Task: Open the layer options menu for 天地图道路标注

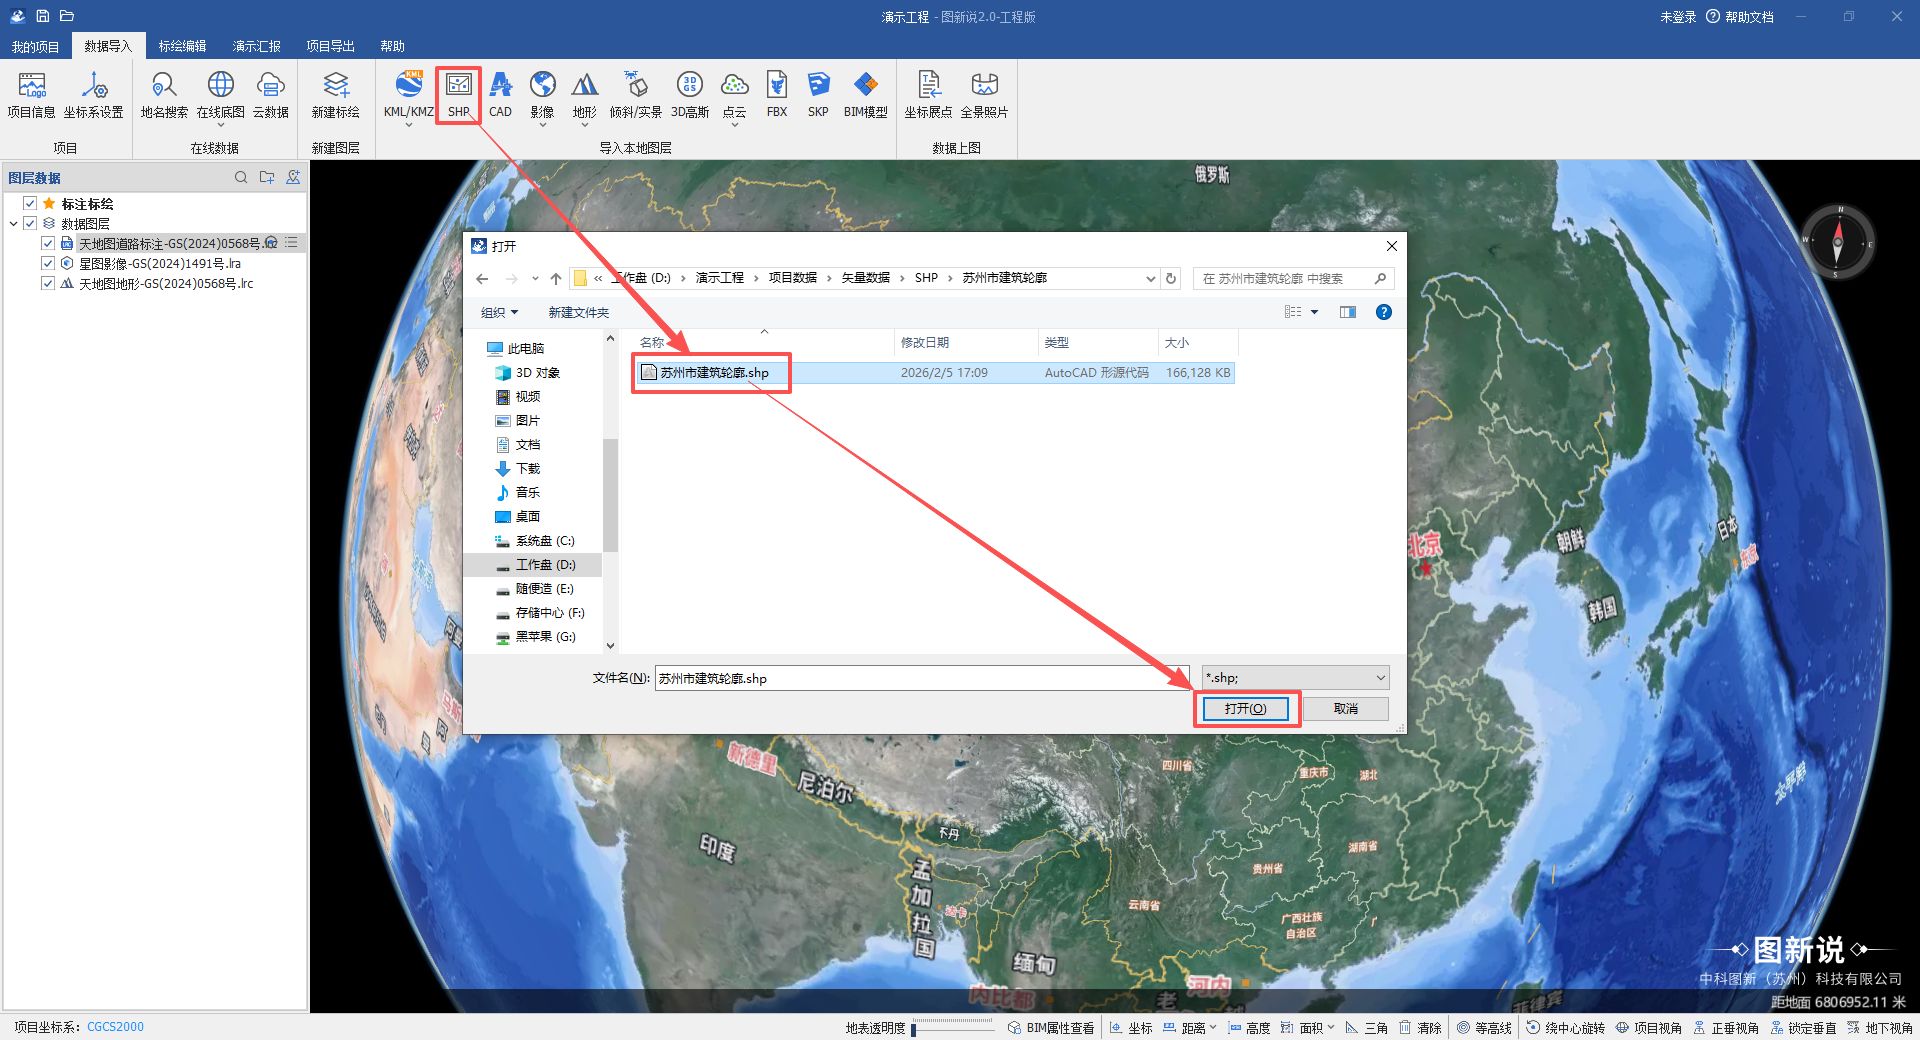Action: click(291, 243)
